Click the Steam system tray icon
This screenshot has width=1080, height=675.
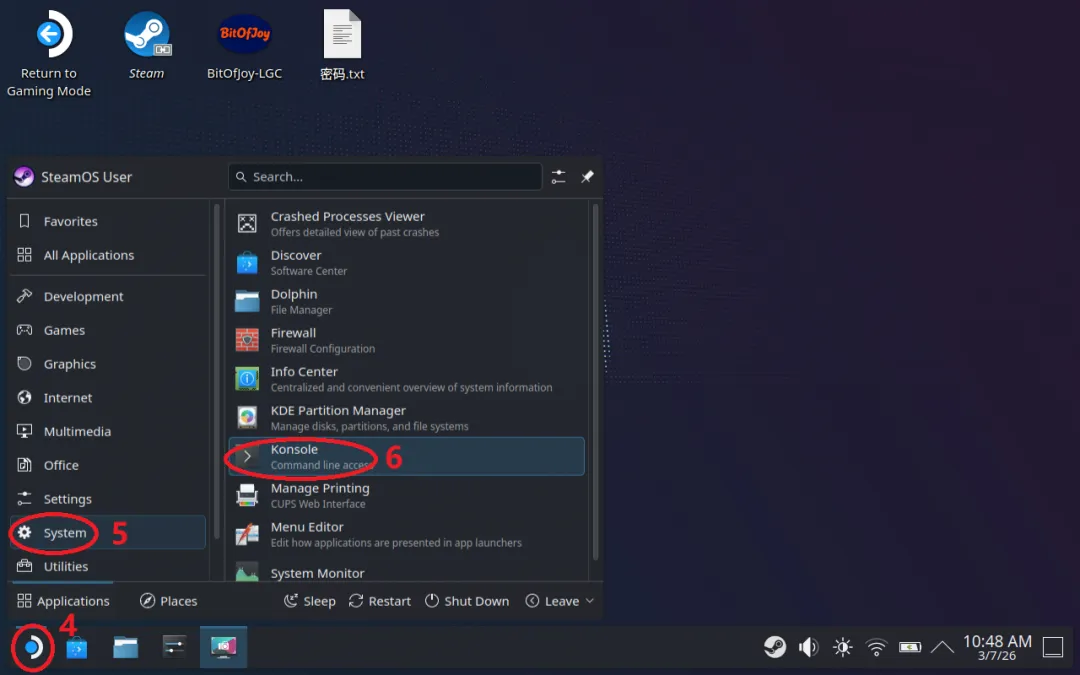tap(776, 647)
